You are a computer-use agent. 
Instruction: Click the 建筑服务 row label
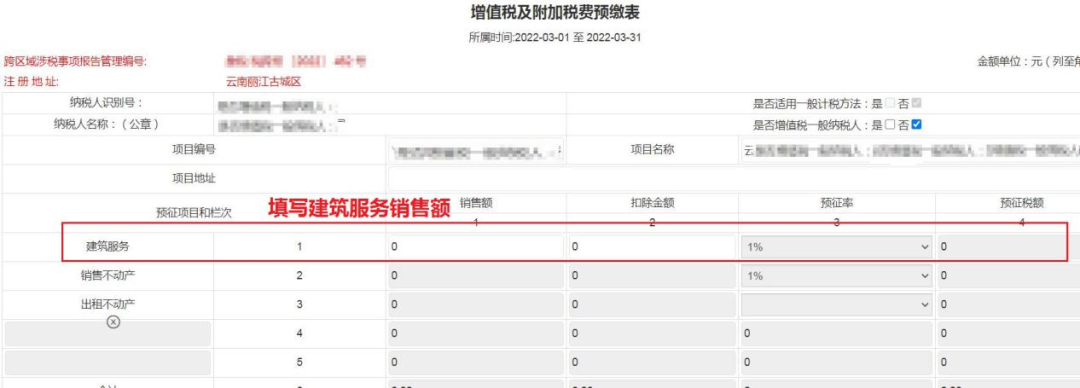pyautogui.click(x=107, y=246)
